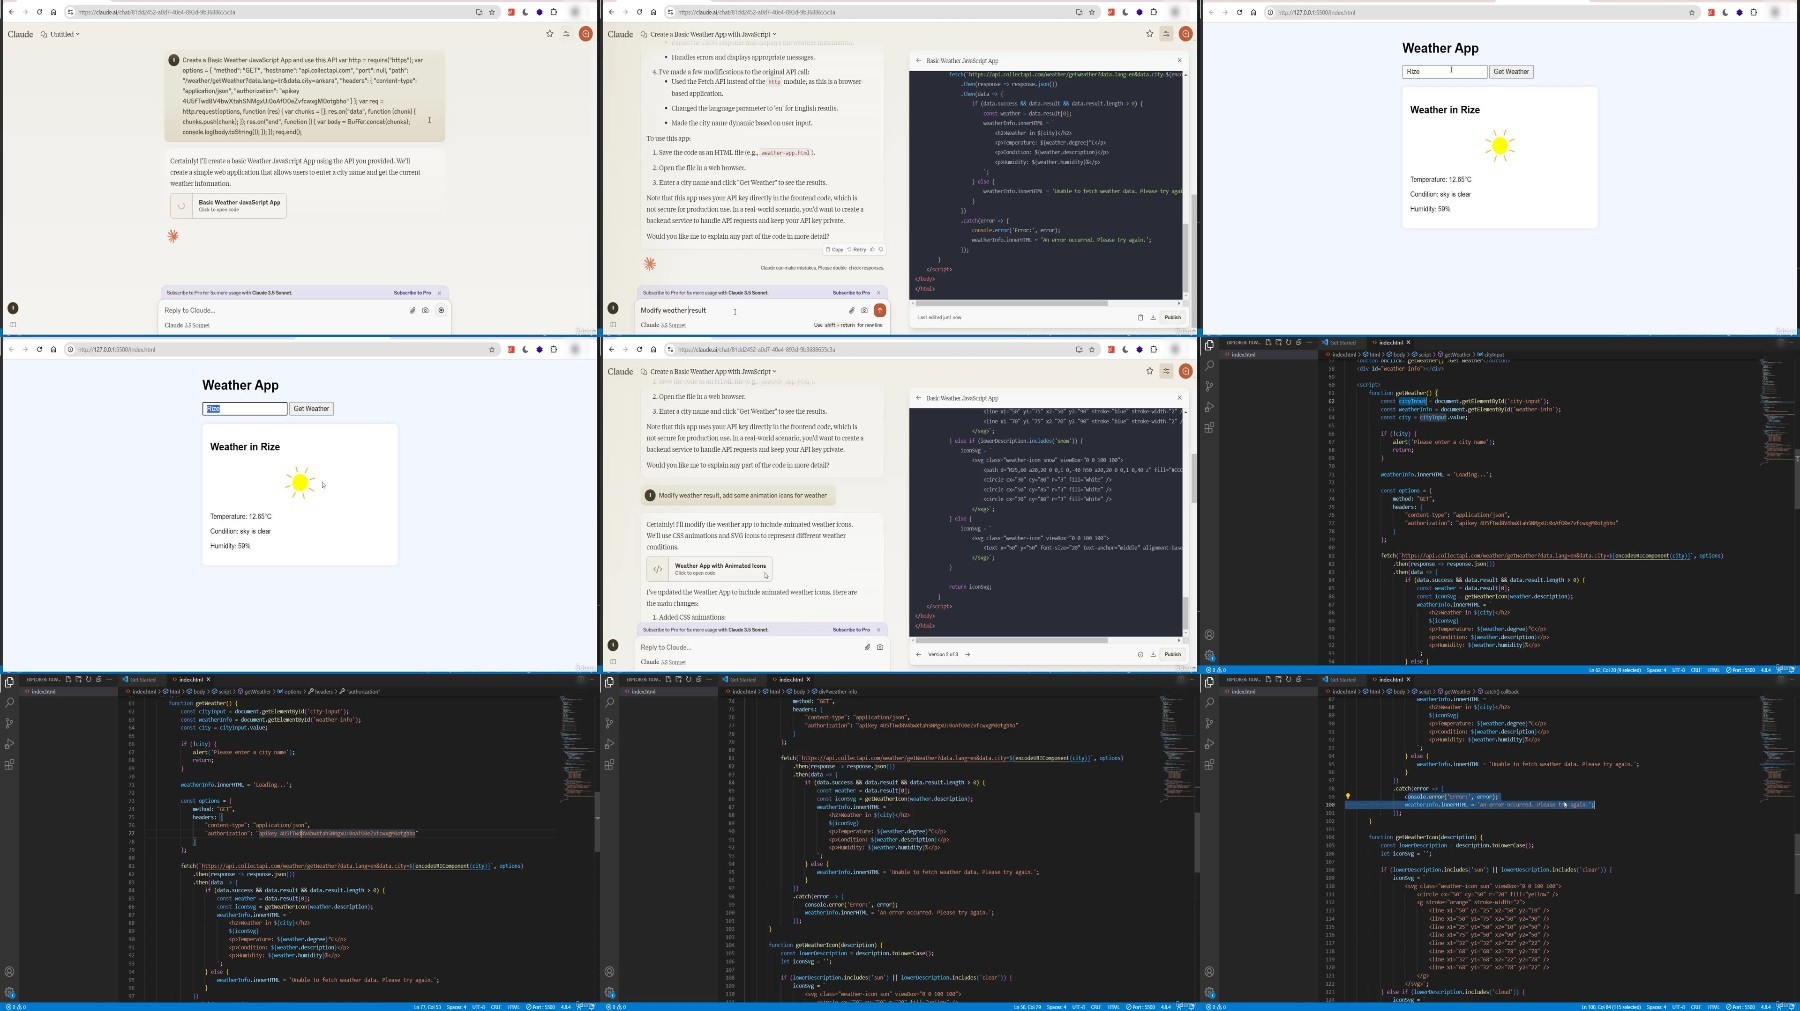Image resolution: width=1800 pixels, height=1011 pixels.
Task: Go to next version arrow in center Claude artifact panel
Action: pyautogui.click(x=967, y=654)
